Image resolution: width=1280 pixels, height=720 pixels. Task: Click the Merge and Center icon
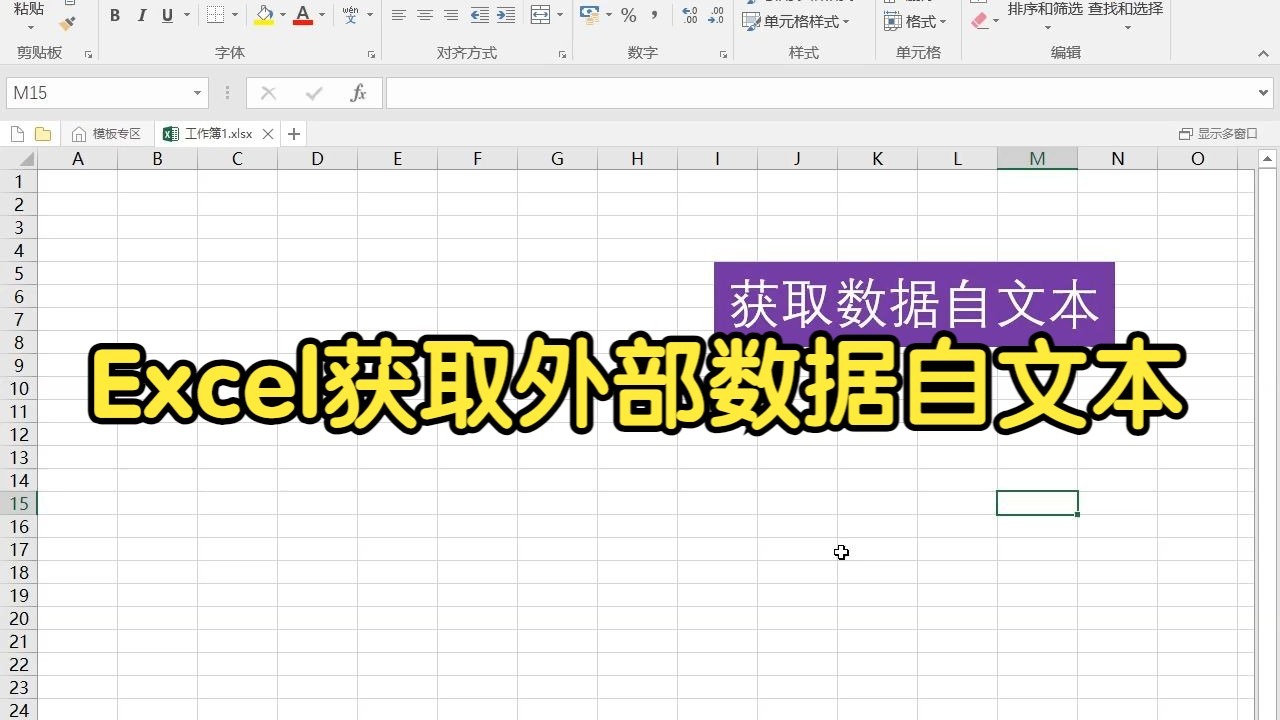pyautogui.click(x=539, y=16)
